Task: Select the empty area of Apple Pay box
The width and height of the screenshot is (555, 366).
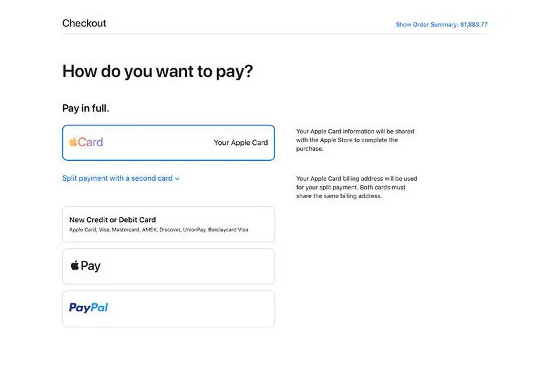Action: pos(188,266)
